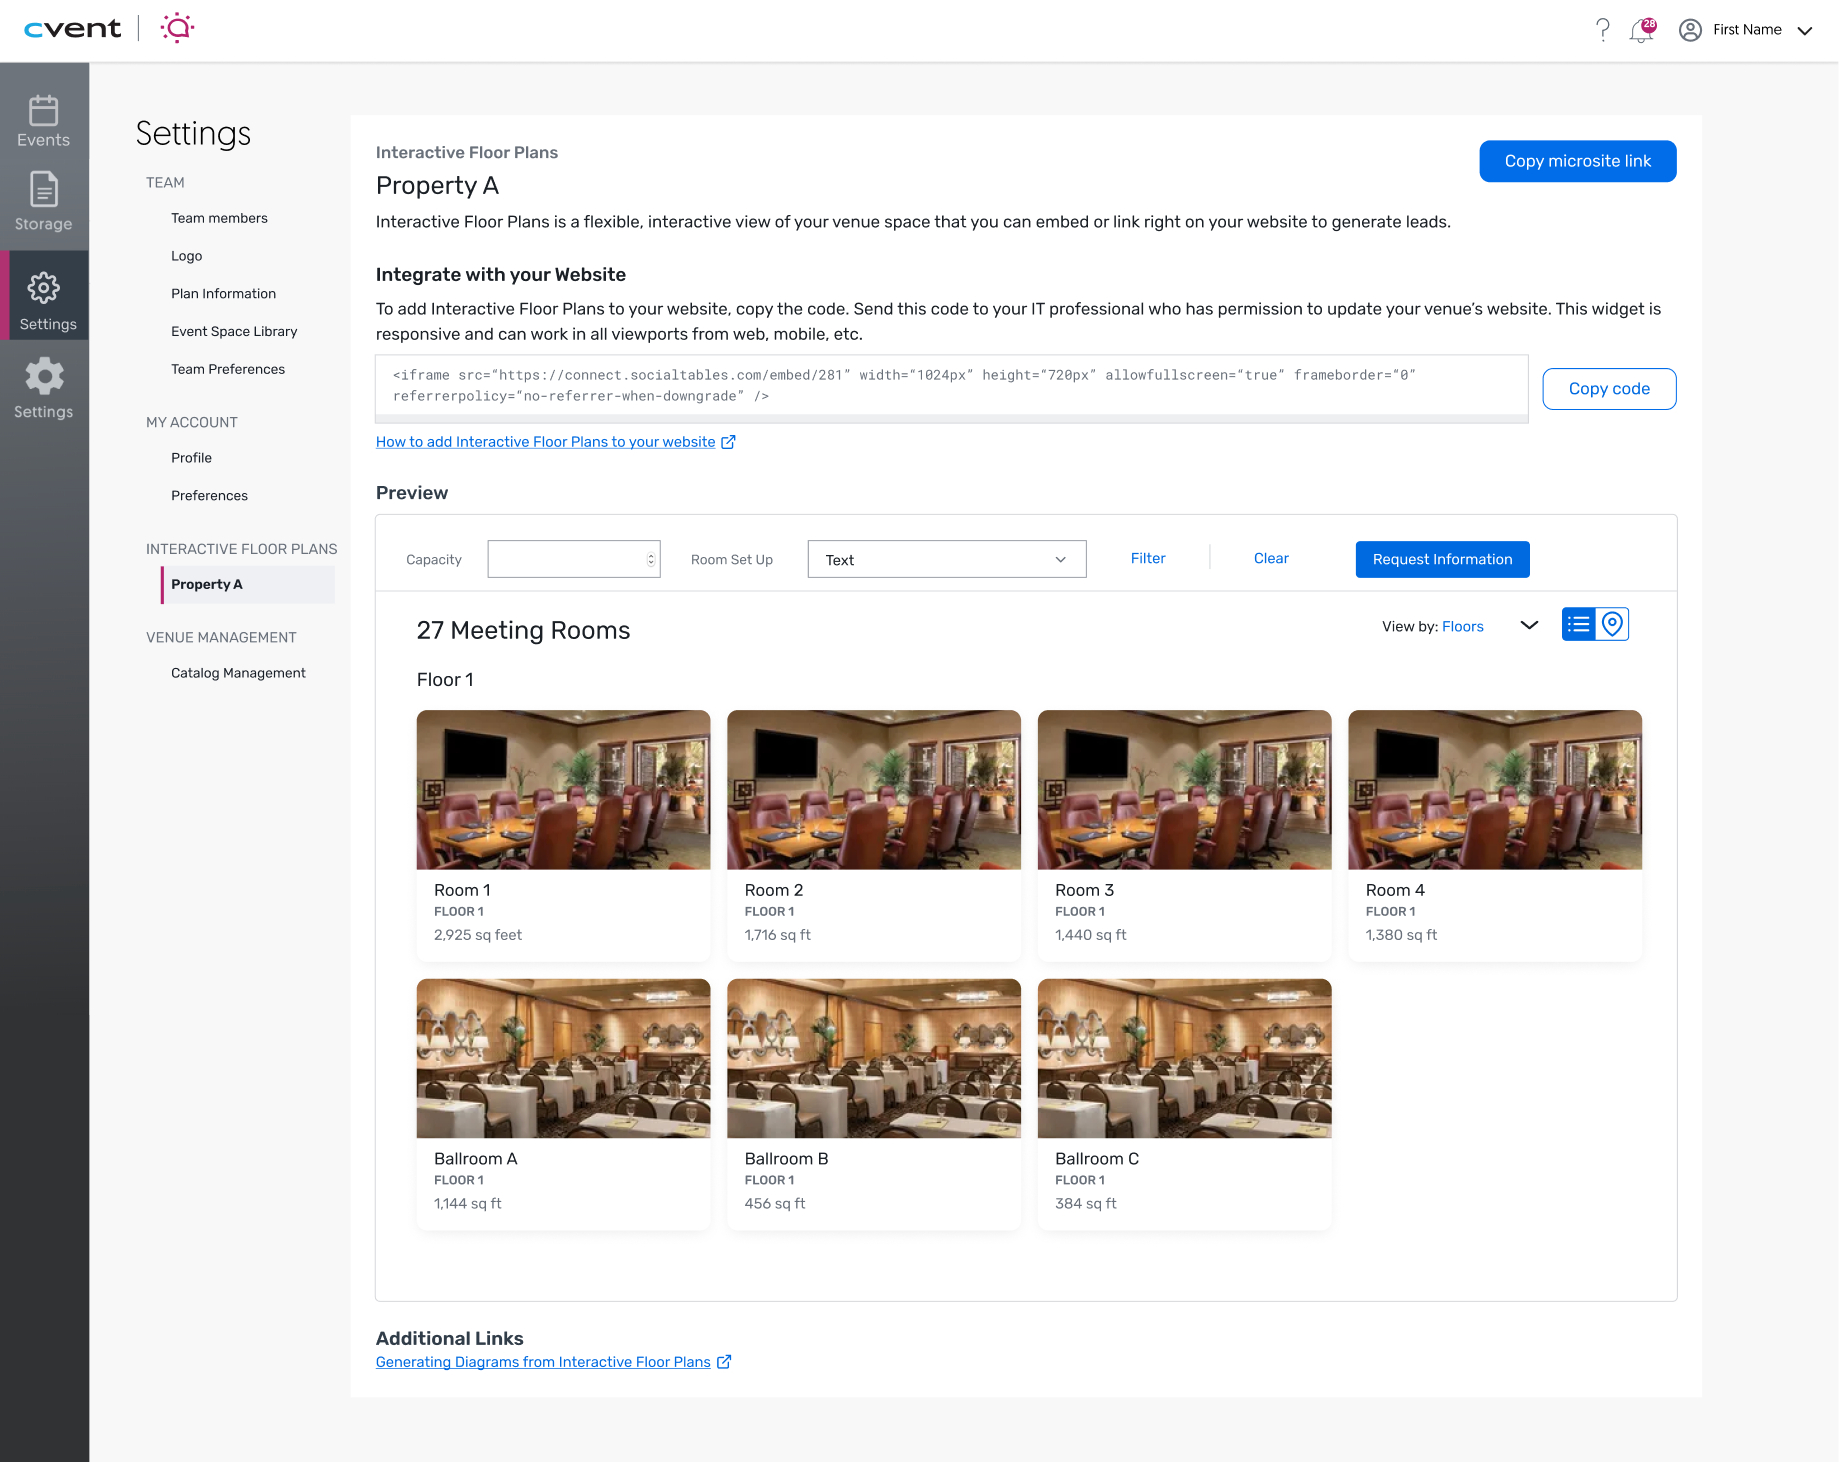Viewport: 1840px width, 1462px height.
Task: Open How to add Interactive Floor Plans link
Action: [545, 442]
